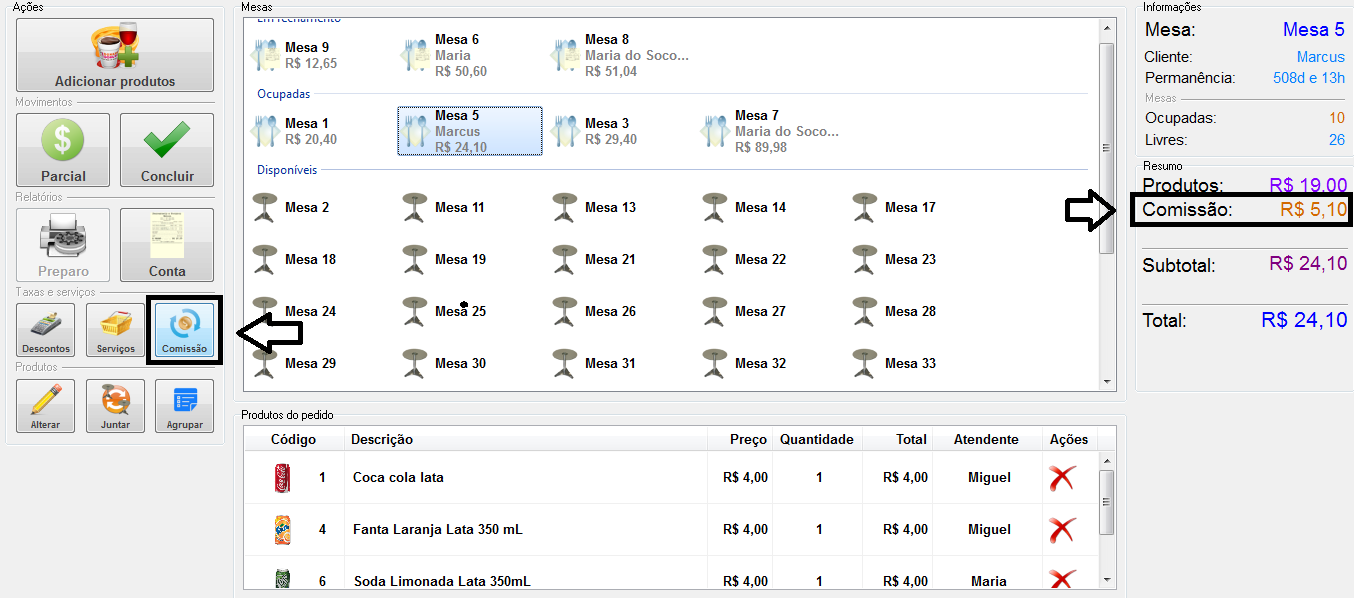
Task: Open the Parcial payment button
Action: (63, 149)
